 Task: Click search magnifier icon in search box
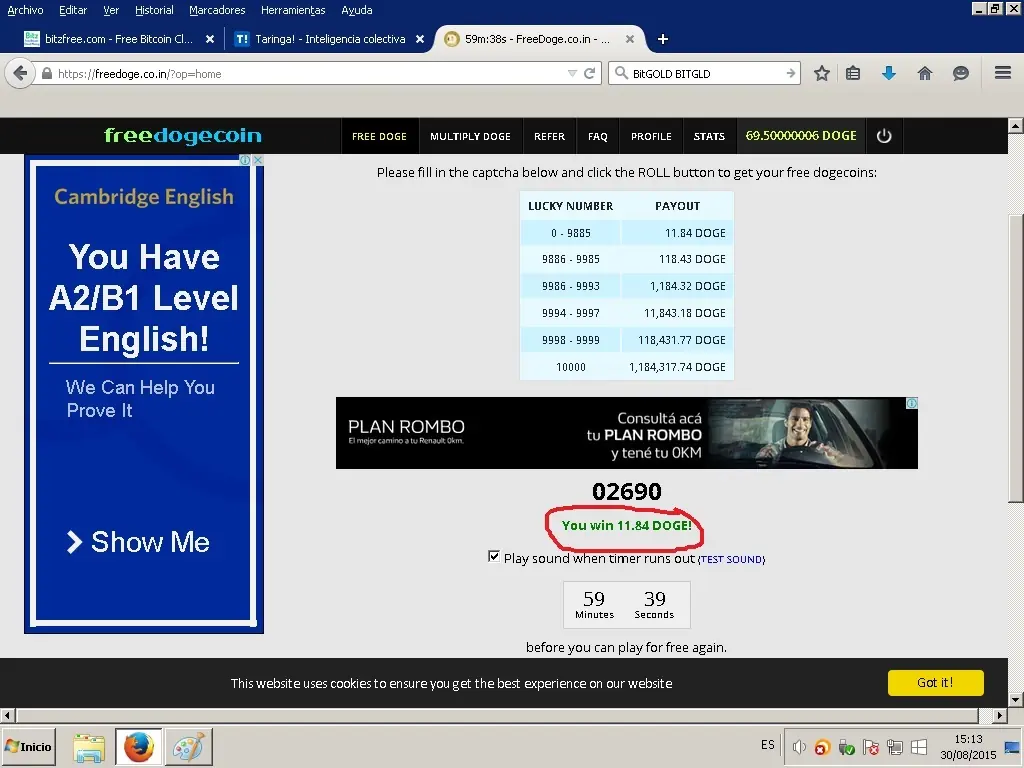(621, 73)
